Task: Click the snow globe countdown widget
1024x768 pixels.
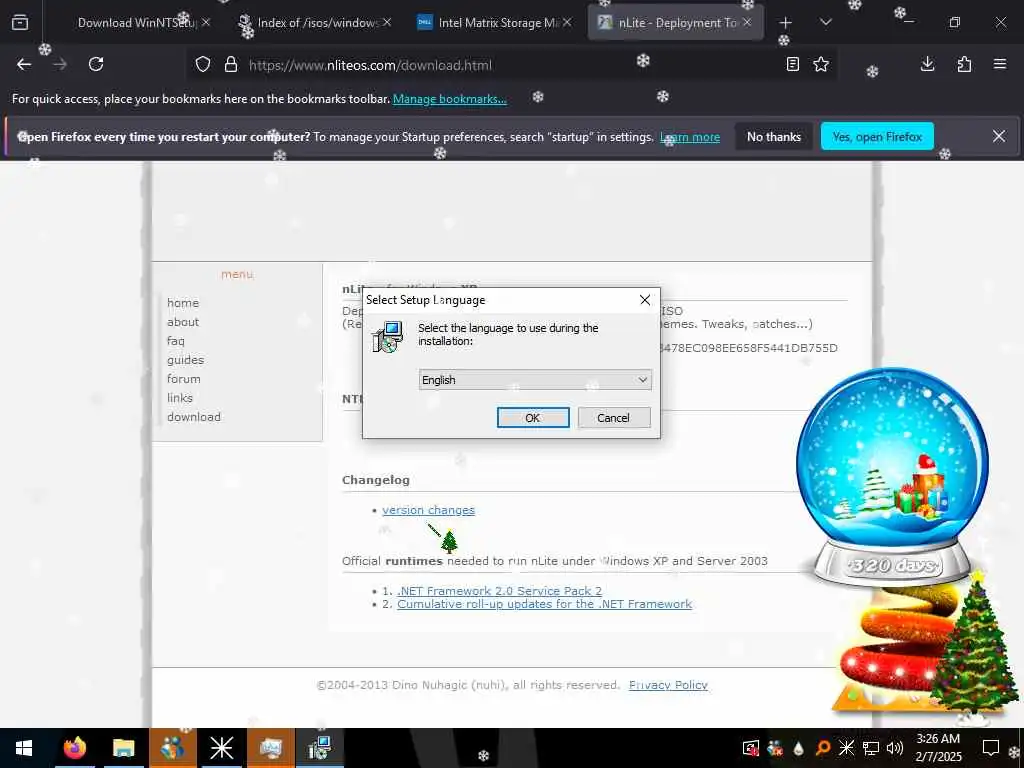Action: [892, 475]
